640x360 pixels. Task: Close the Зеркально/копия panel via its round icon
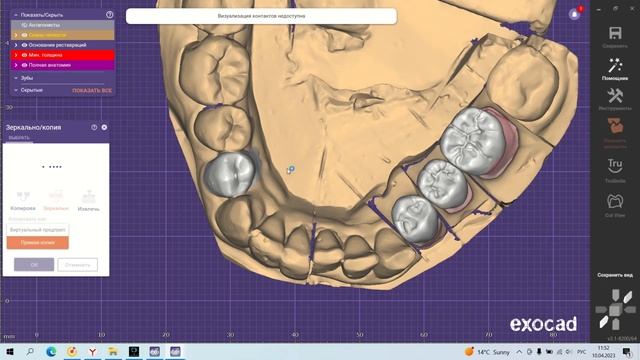click(104, 127)
